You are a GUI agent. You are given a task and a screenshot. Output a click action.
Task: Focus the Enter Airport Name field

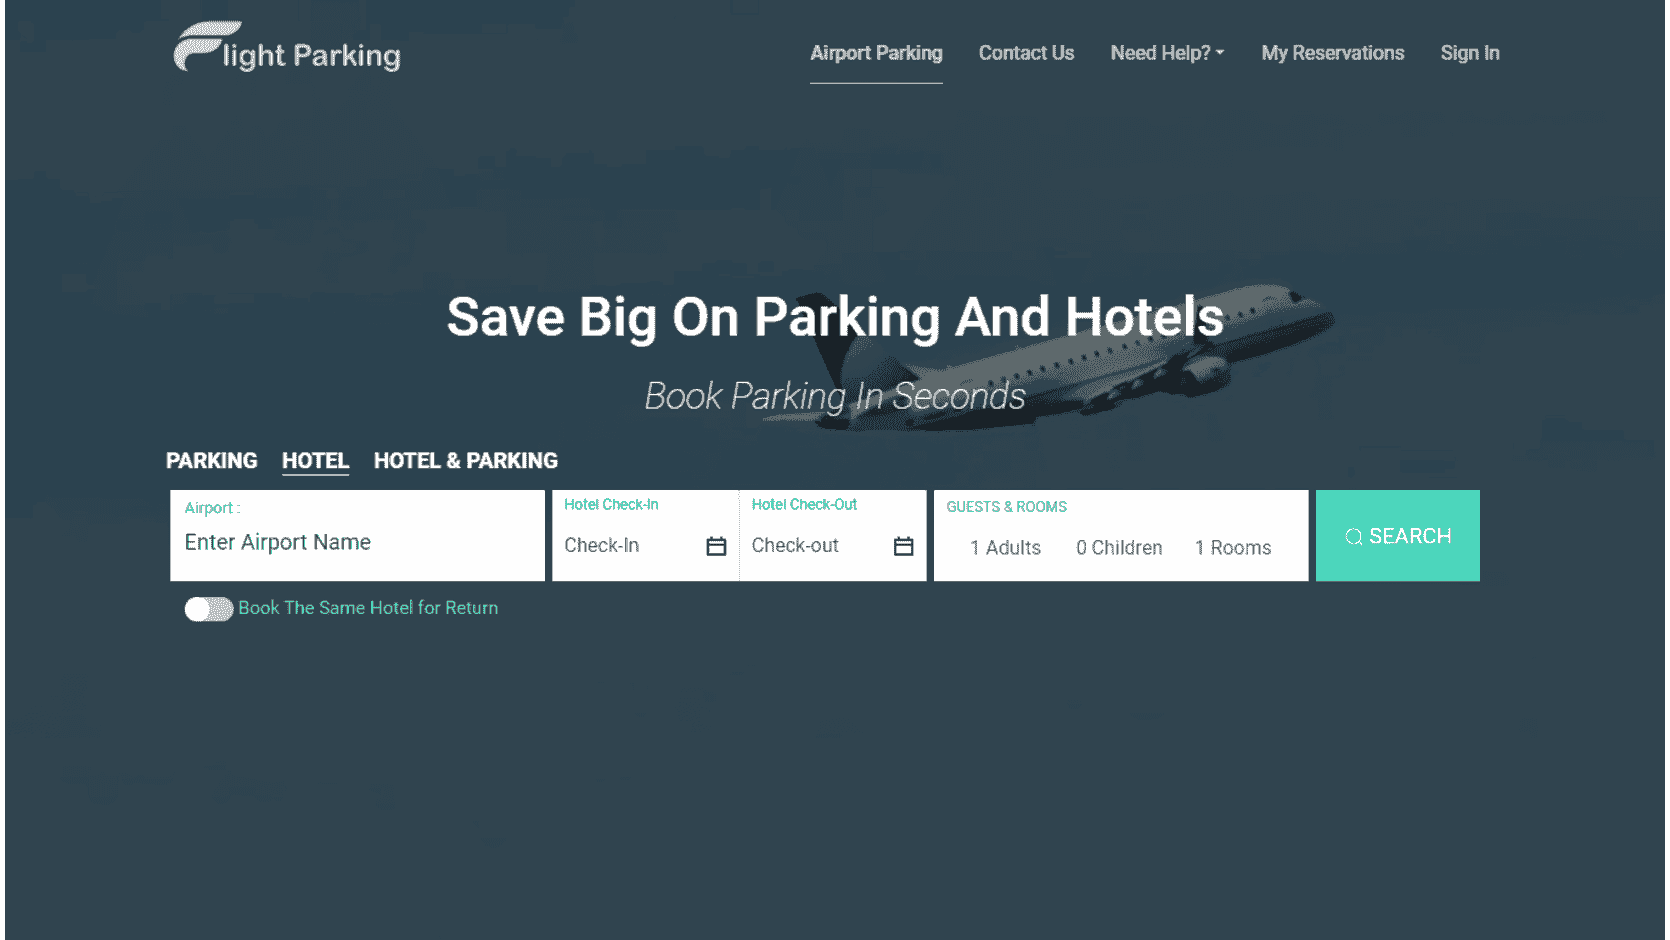(358, 535)
